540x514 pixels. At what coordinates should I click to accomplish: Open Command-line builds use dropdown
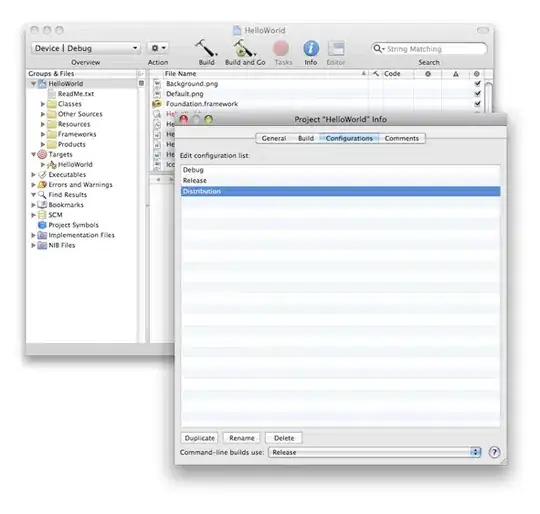[375, 452]
